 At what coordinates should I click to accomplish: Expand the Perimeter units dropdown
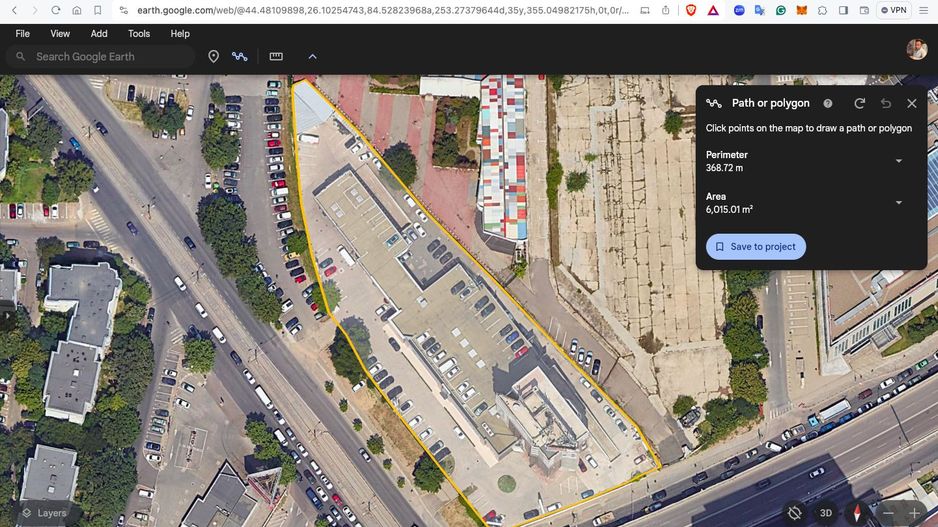click(898, 161)
